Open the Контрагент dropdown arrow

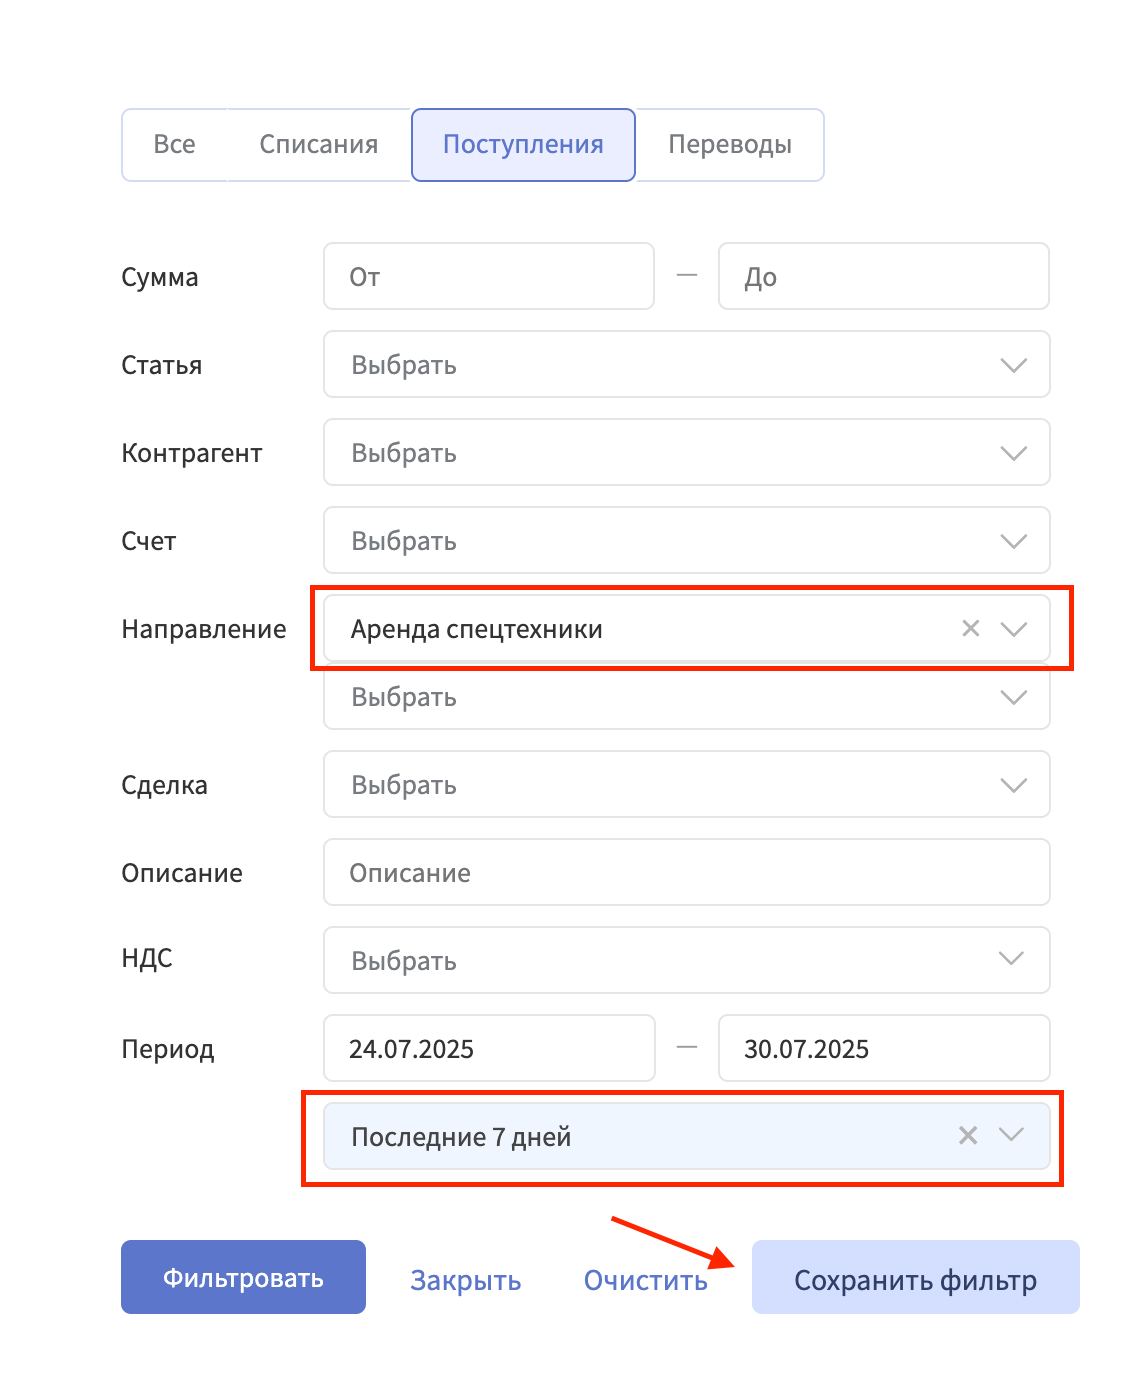pos(1014,453)
